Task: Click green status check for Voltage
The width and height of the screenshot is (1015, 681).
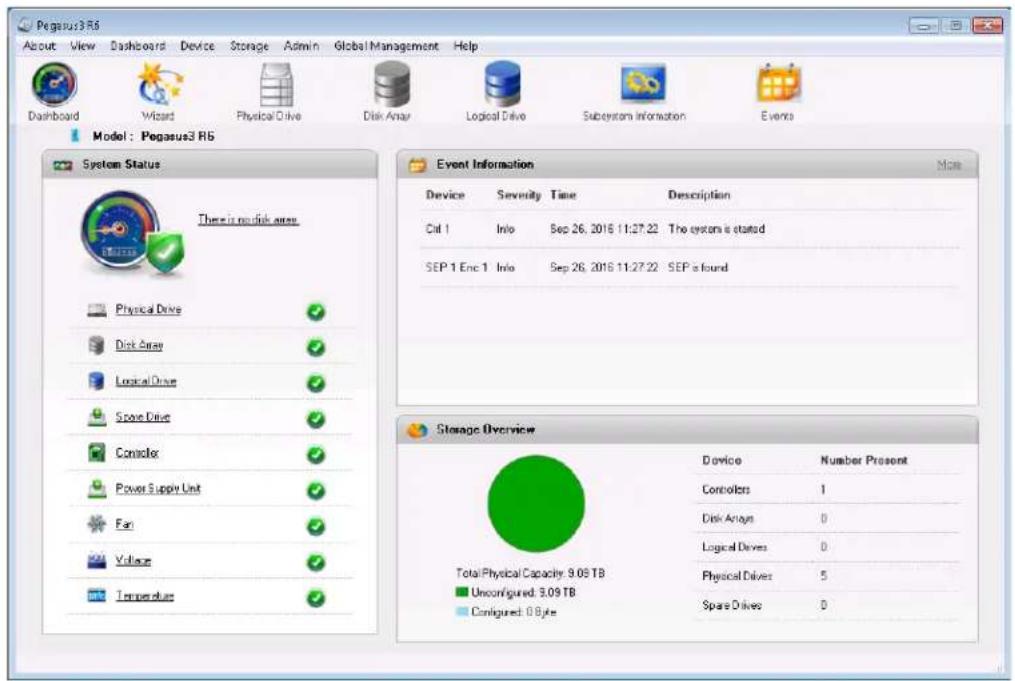Action: coord(316,563)
